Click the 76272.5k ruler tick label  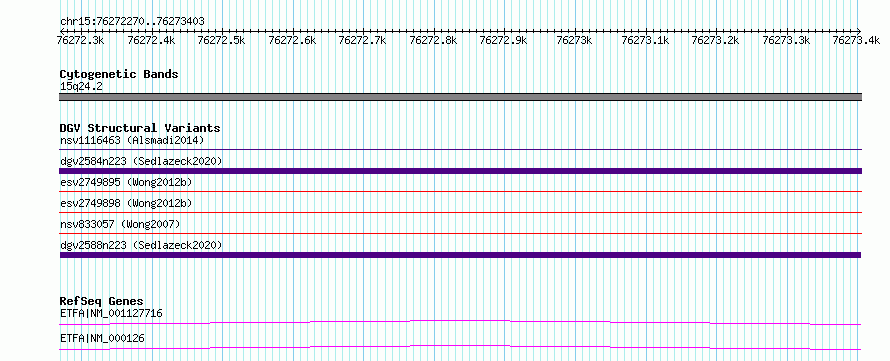(x=221, y=40)
